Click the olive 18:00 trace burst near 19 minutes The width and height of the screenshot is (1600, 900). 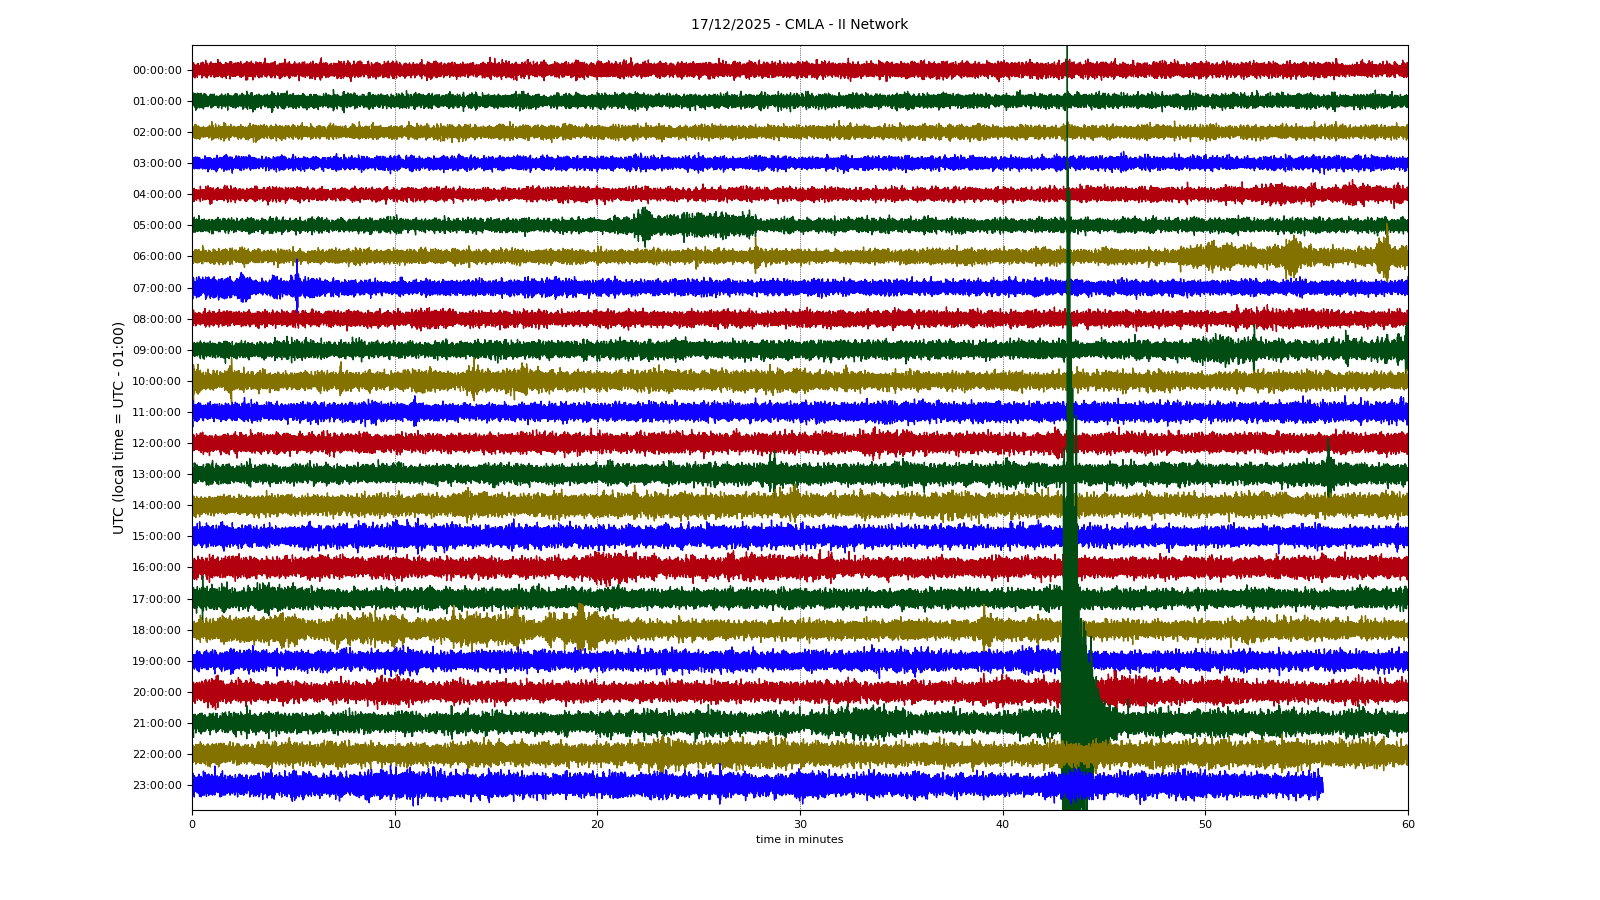point(581,628)
